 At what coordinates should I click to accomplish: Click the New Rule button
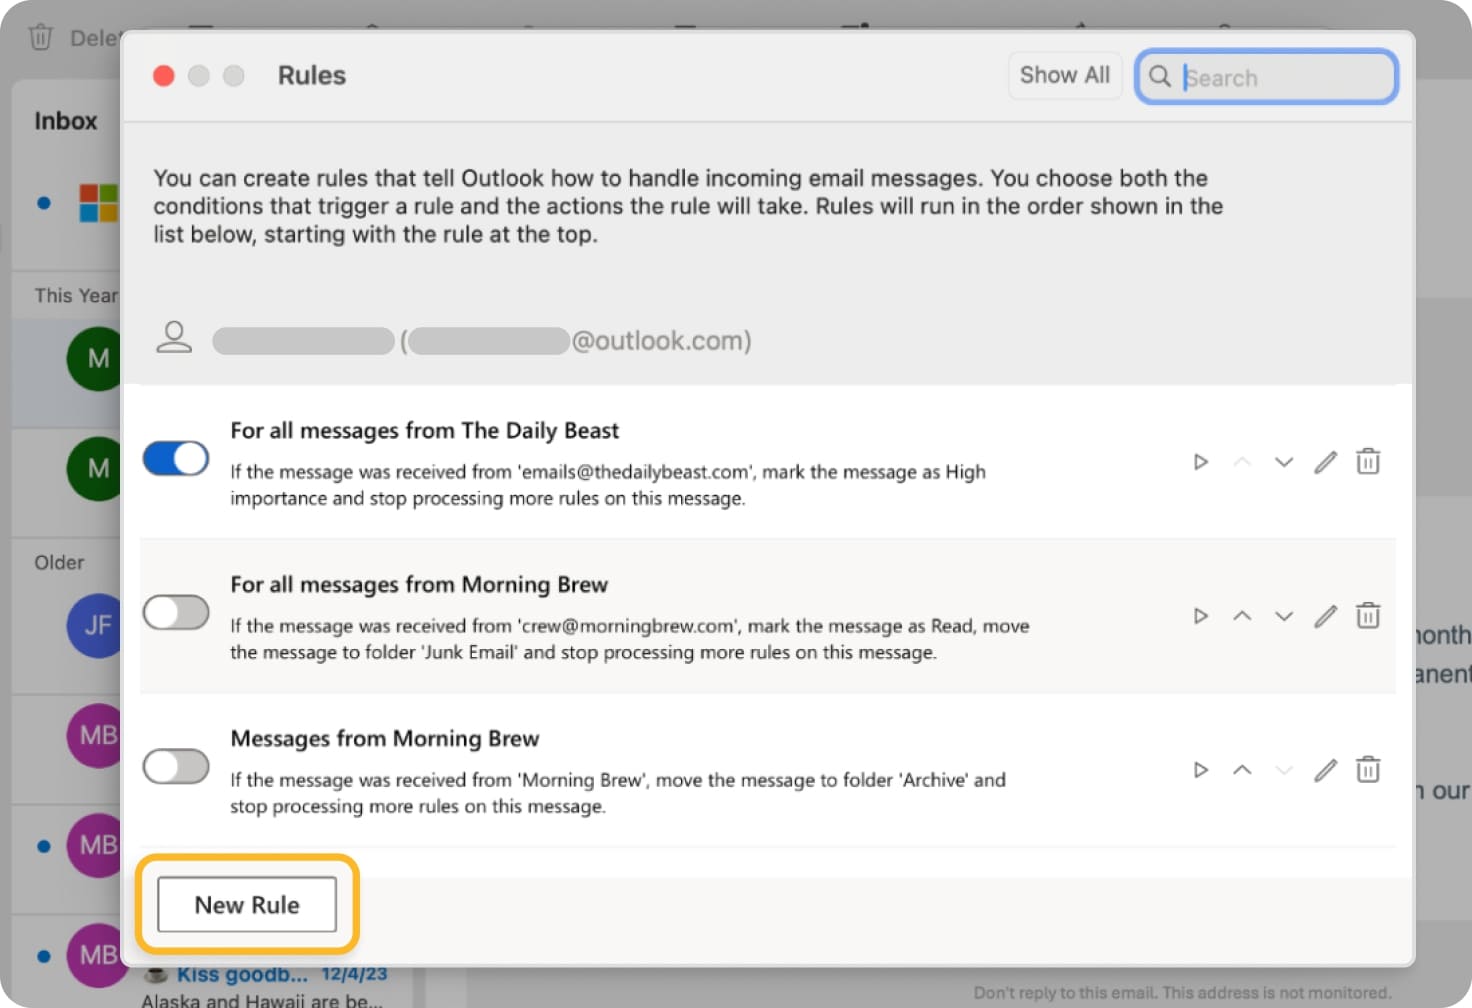tap(246, 904)
